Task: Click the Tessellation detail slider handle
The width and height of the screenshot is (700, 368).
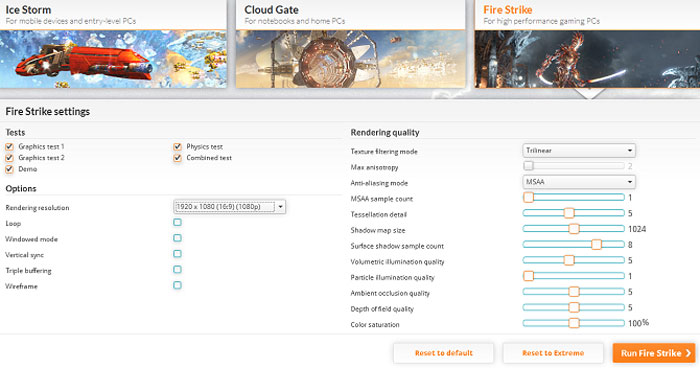Action: [x=569, y=213]
